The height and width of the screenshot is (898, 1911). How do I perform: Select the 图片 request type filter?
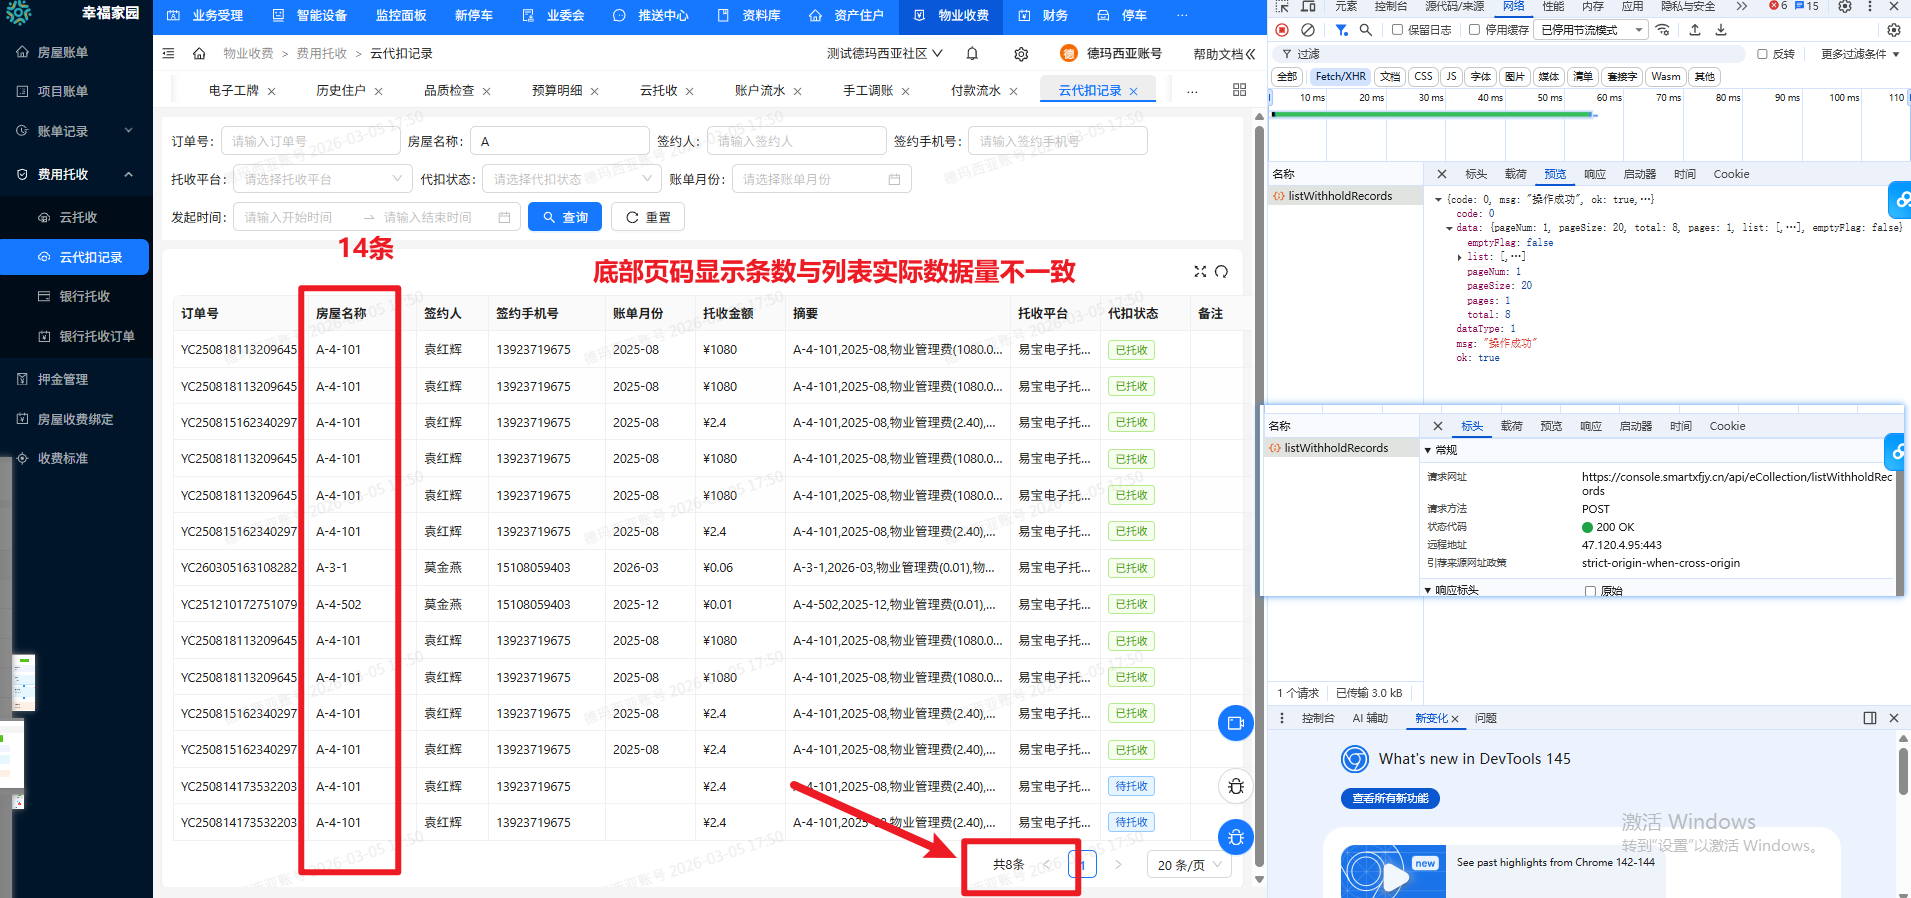point(1515,77)
